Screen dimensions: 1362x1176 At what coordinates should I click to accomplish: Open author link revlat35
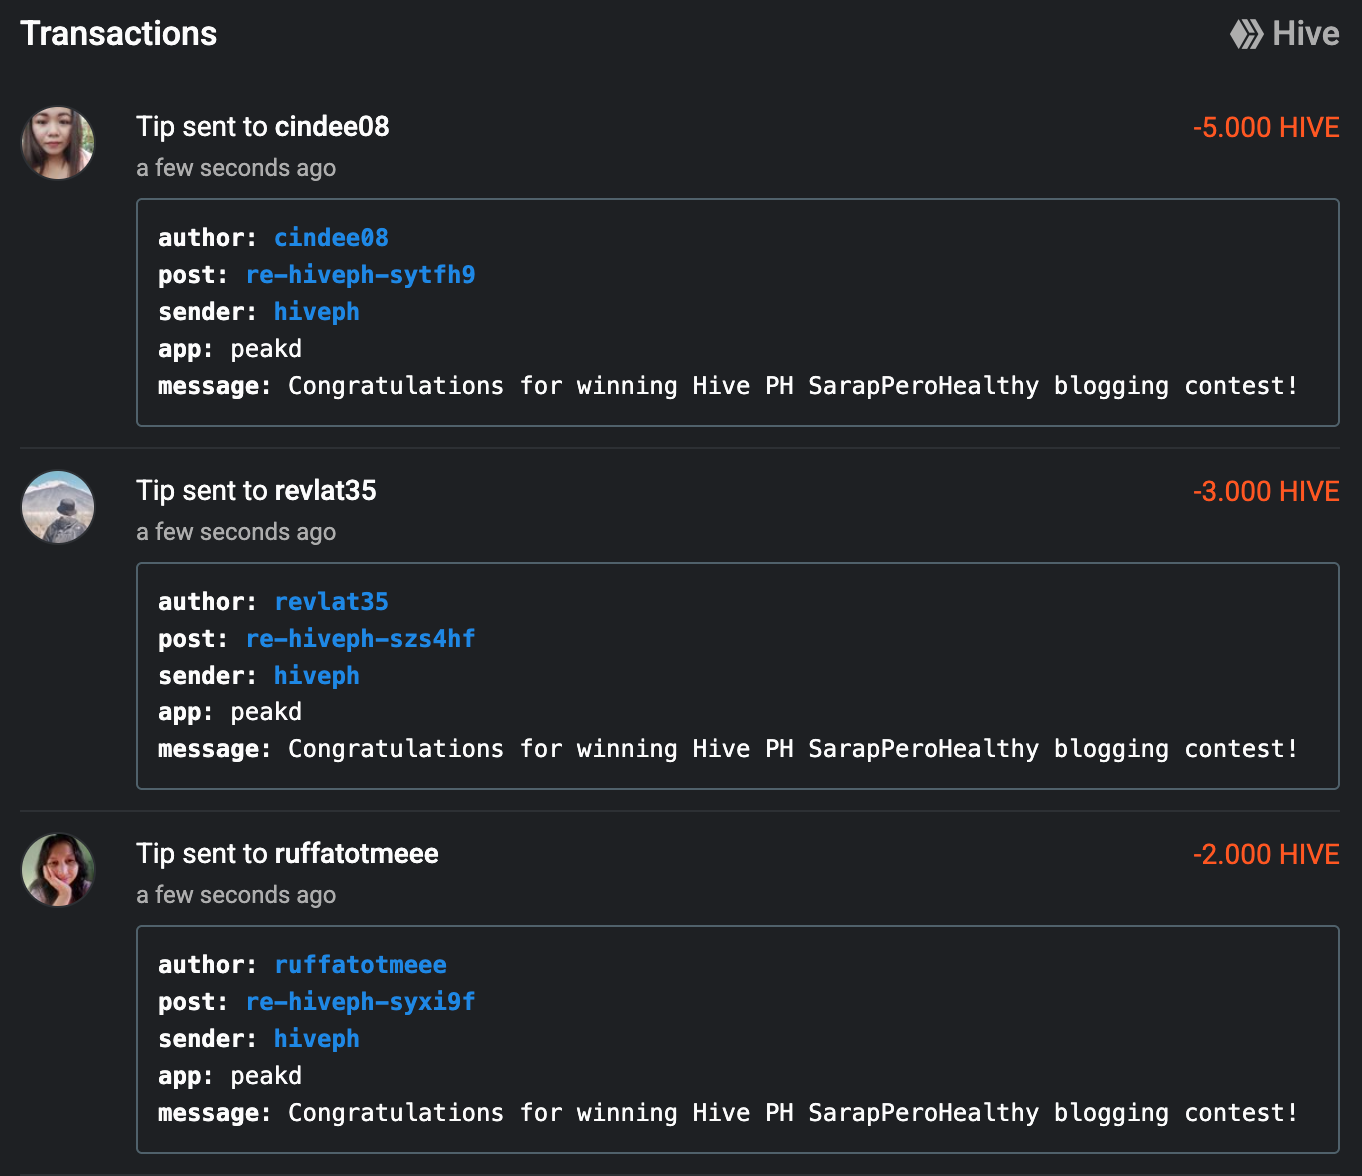[x=331, y=602]
